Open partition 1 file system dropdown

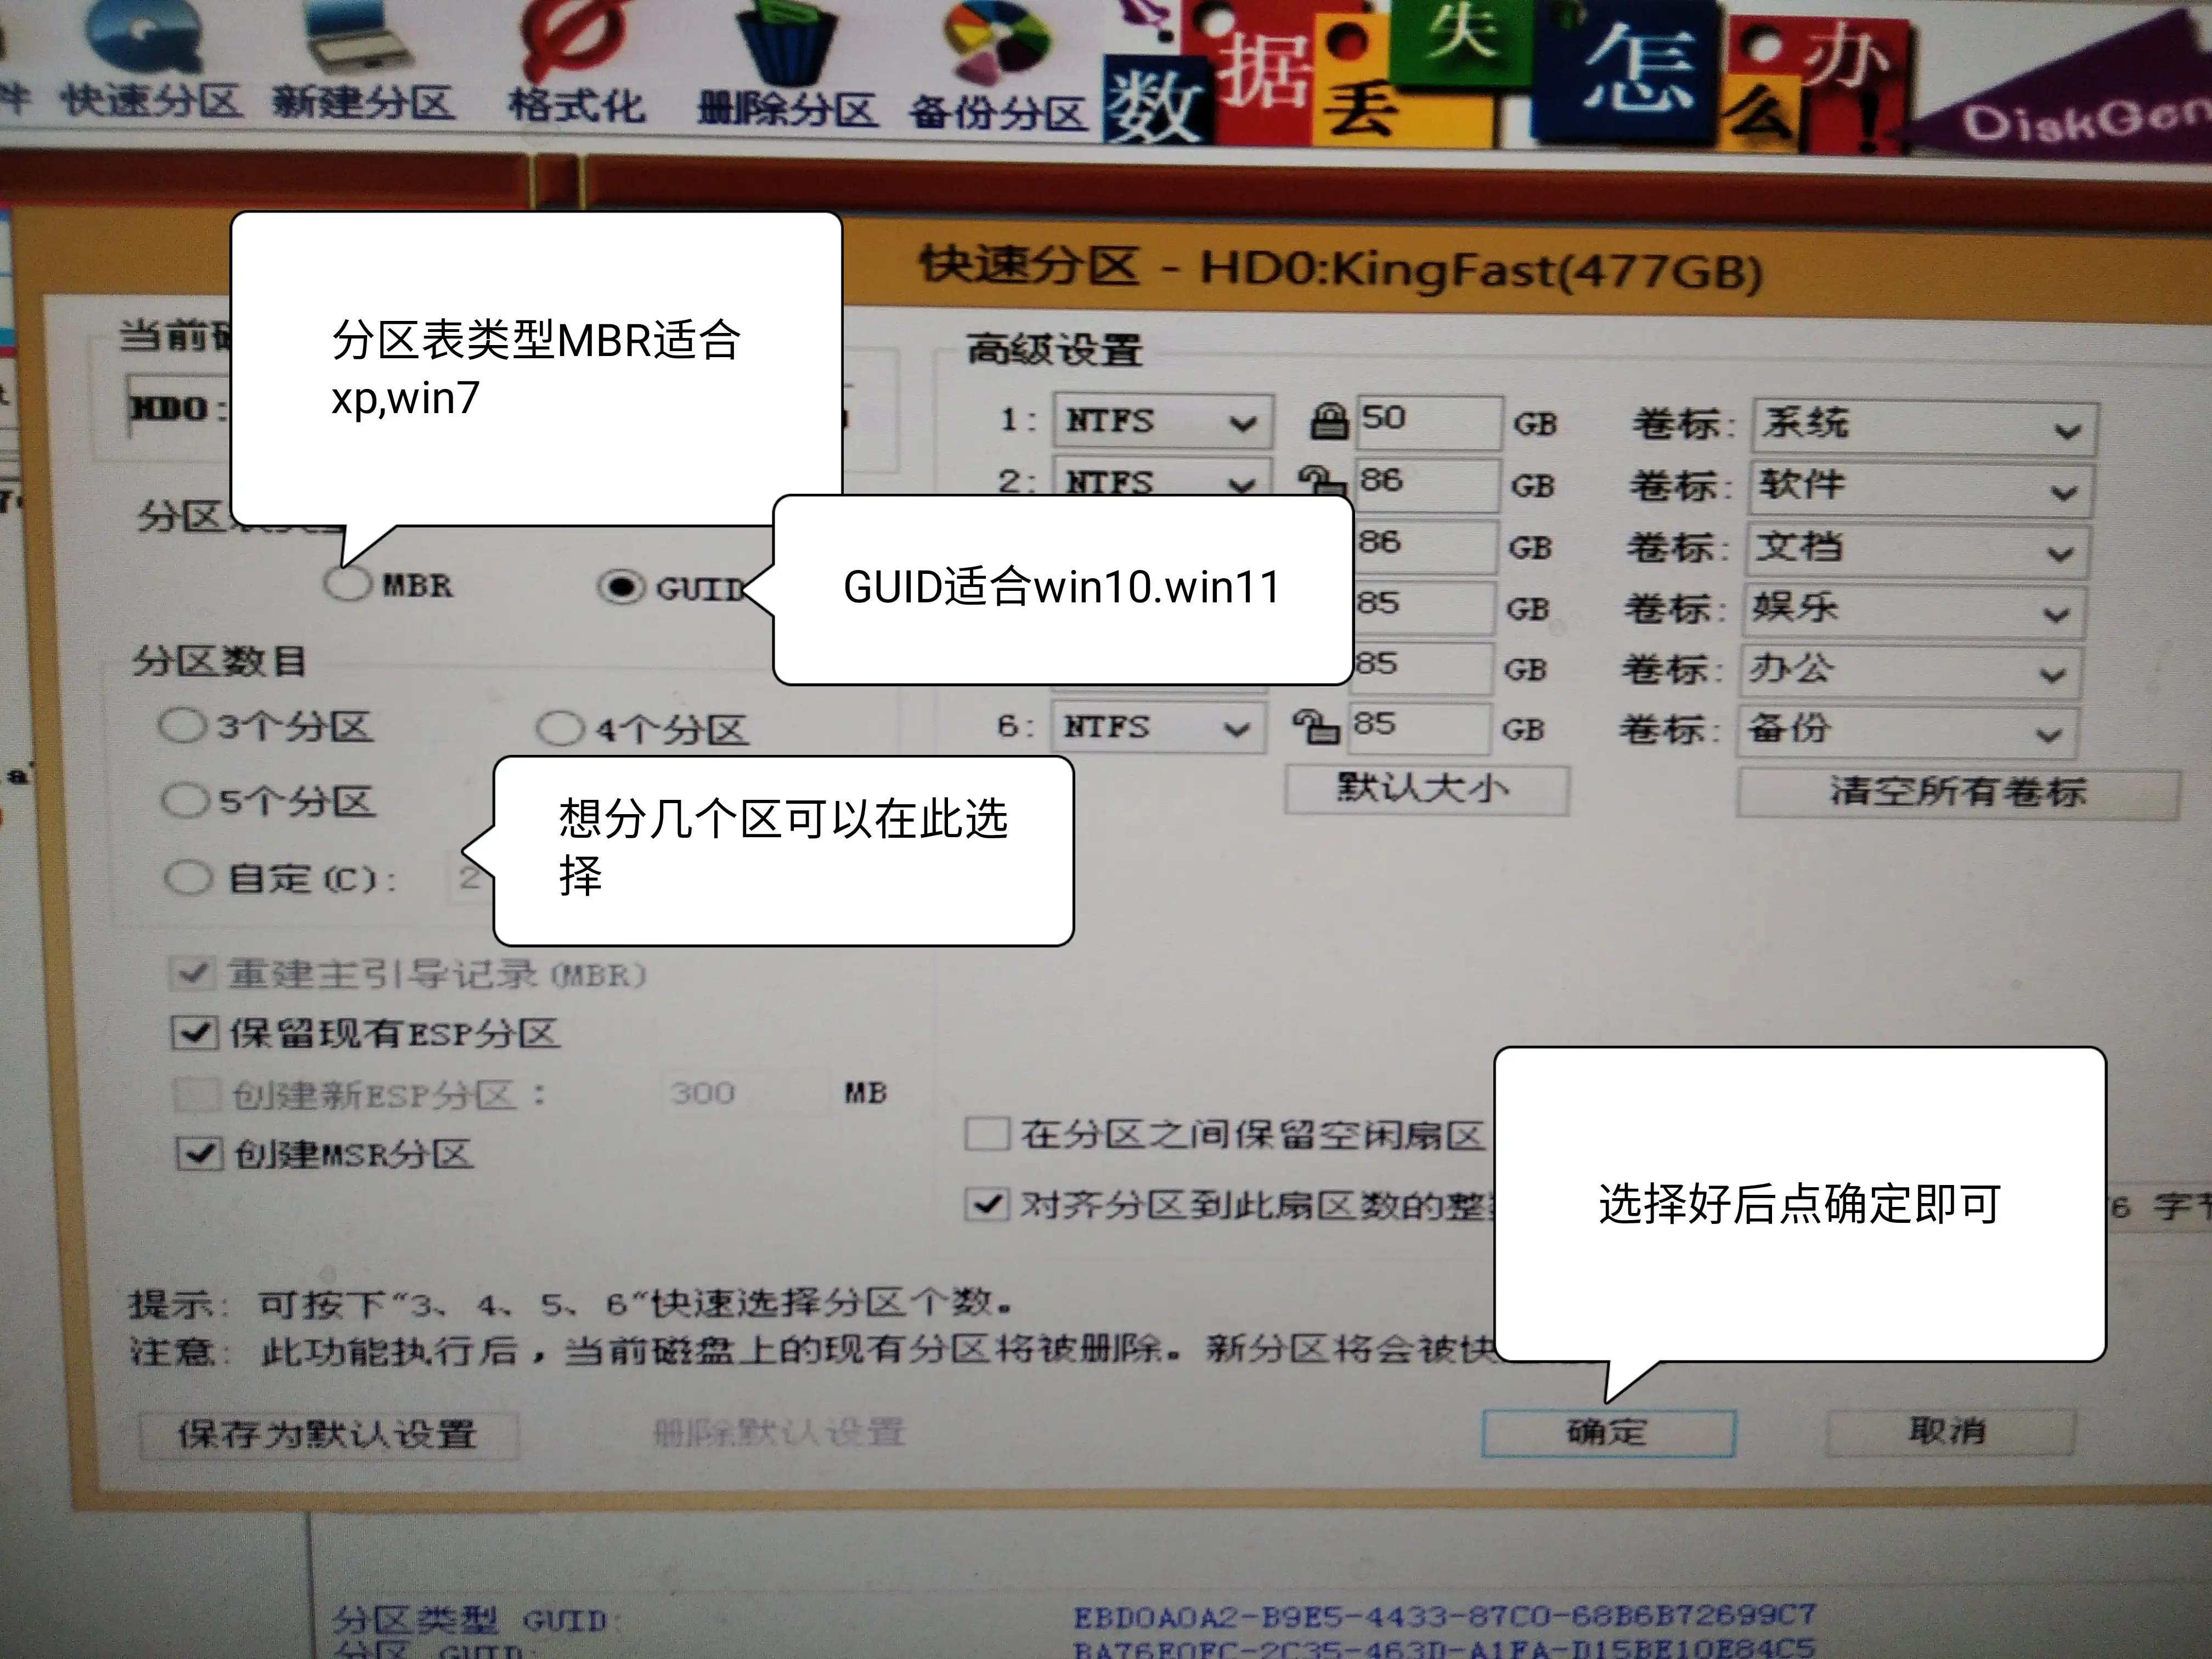coord(1160,423)
